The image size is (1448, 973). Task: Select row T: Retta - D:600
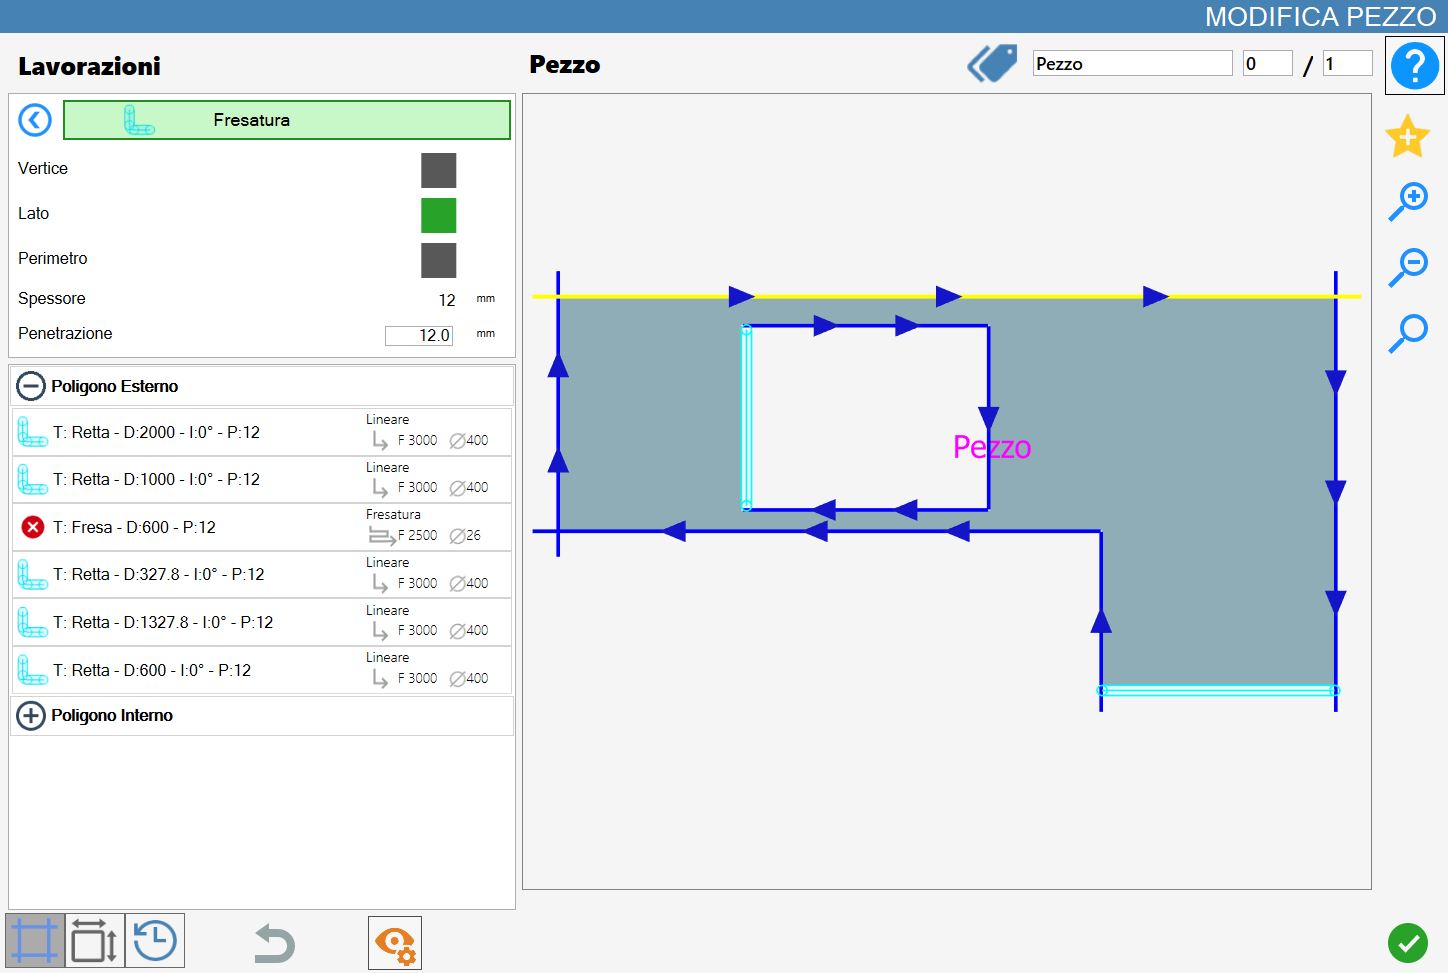(x=262, y=670)
